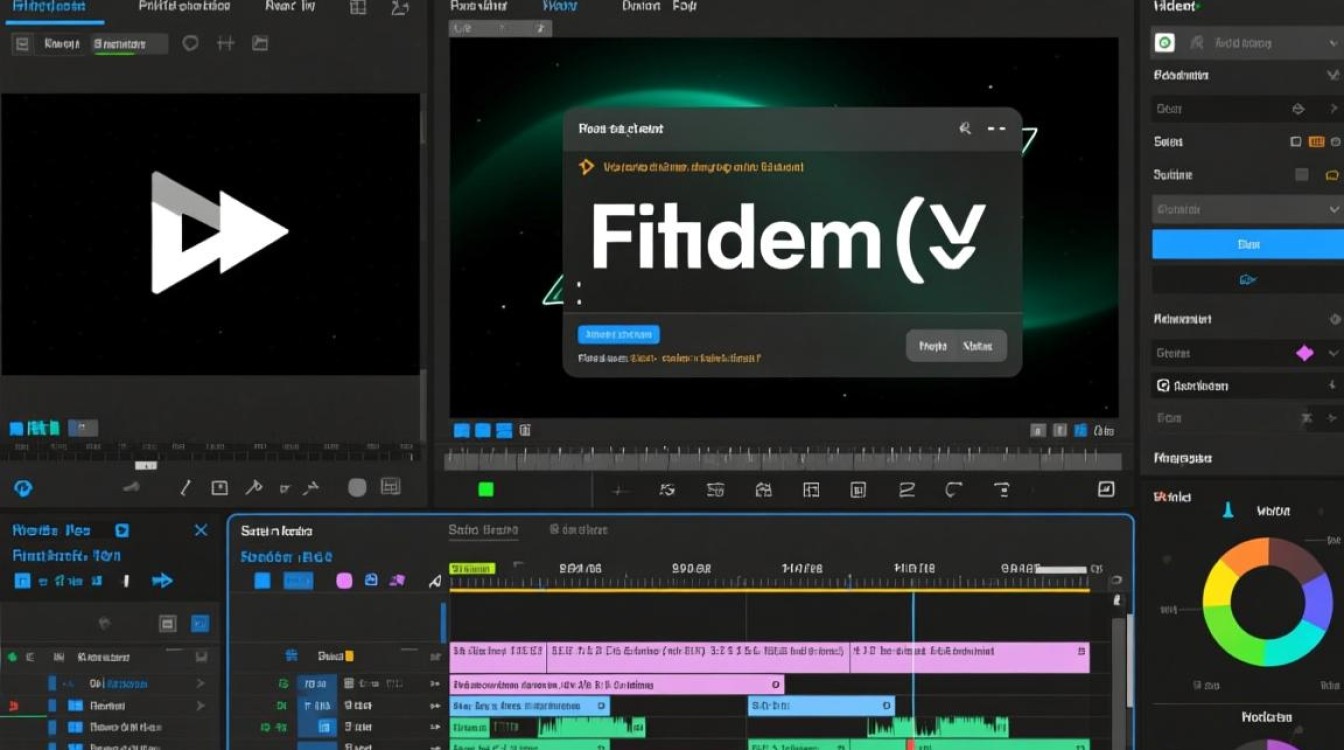Screen dimensions: 1344x750
Task: Click the yellow-green timecode label in timeline
Action: tap(472, 568)
